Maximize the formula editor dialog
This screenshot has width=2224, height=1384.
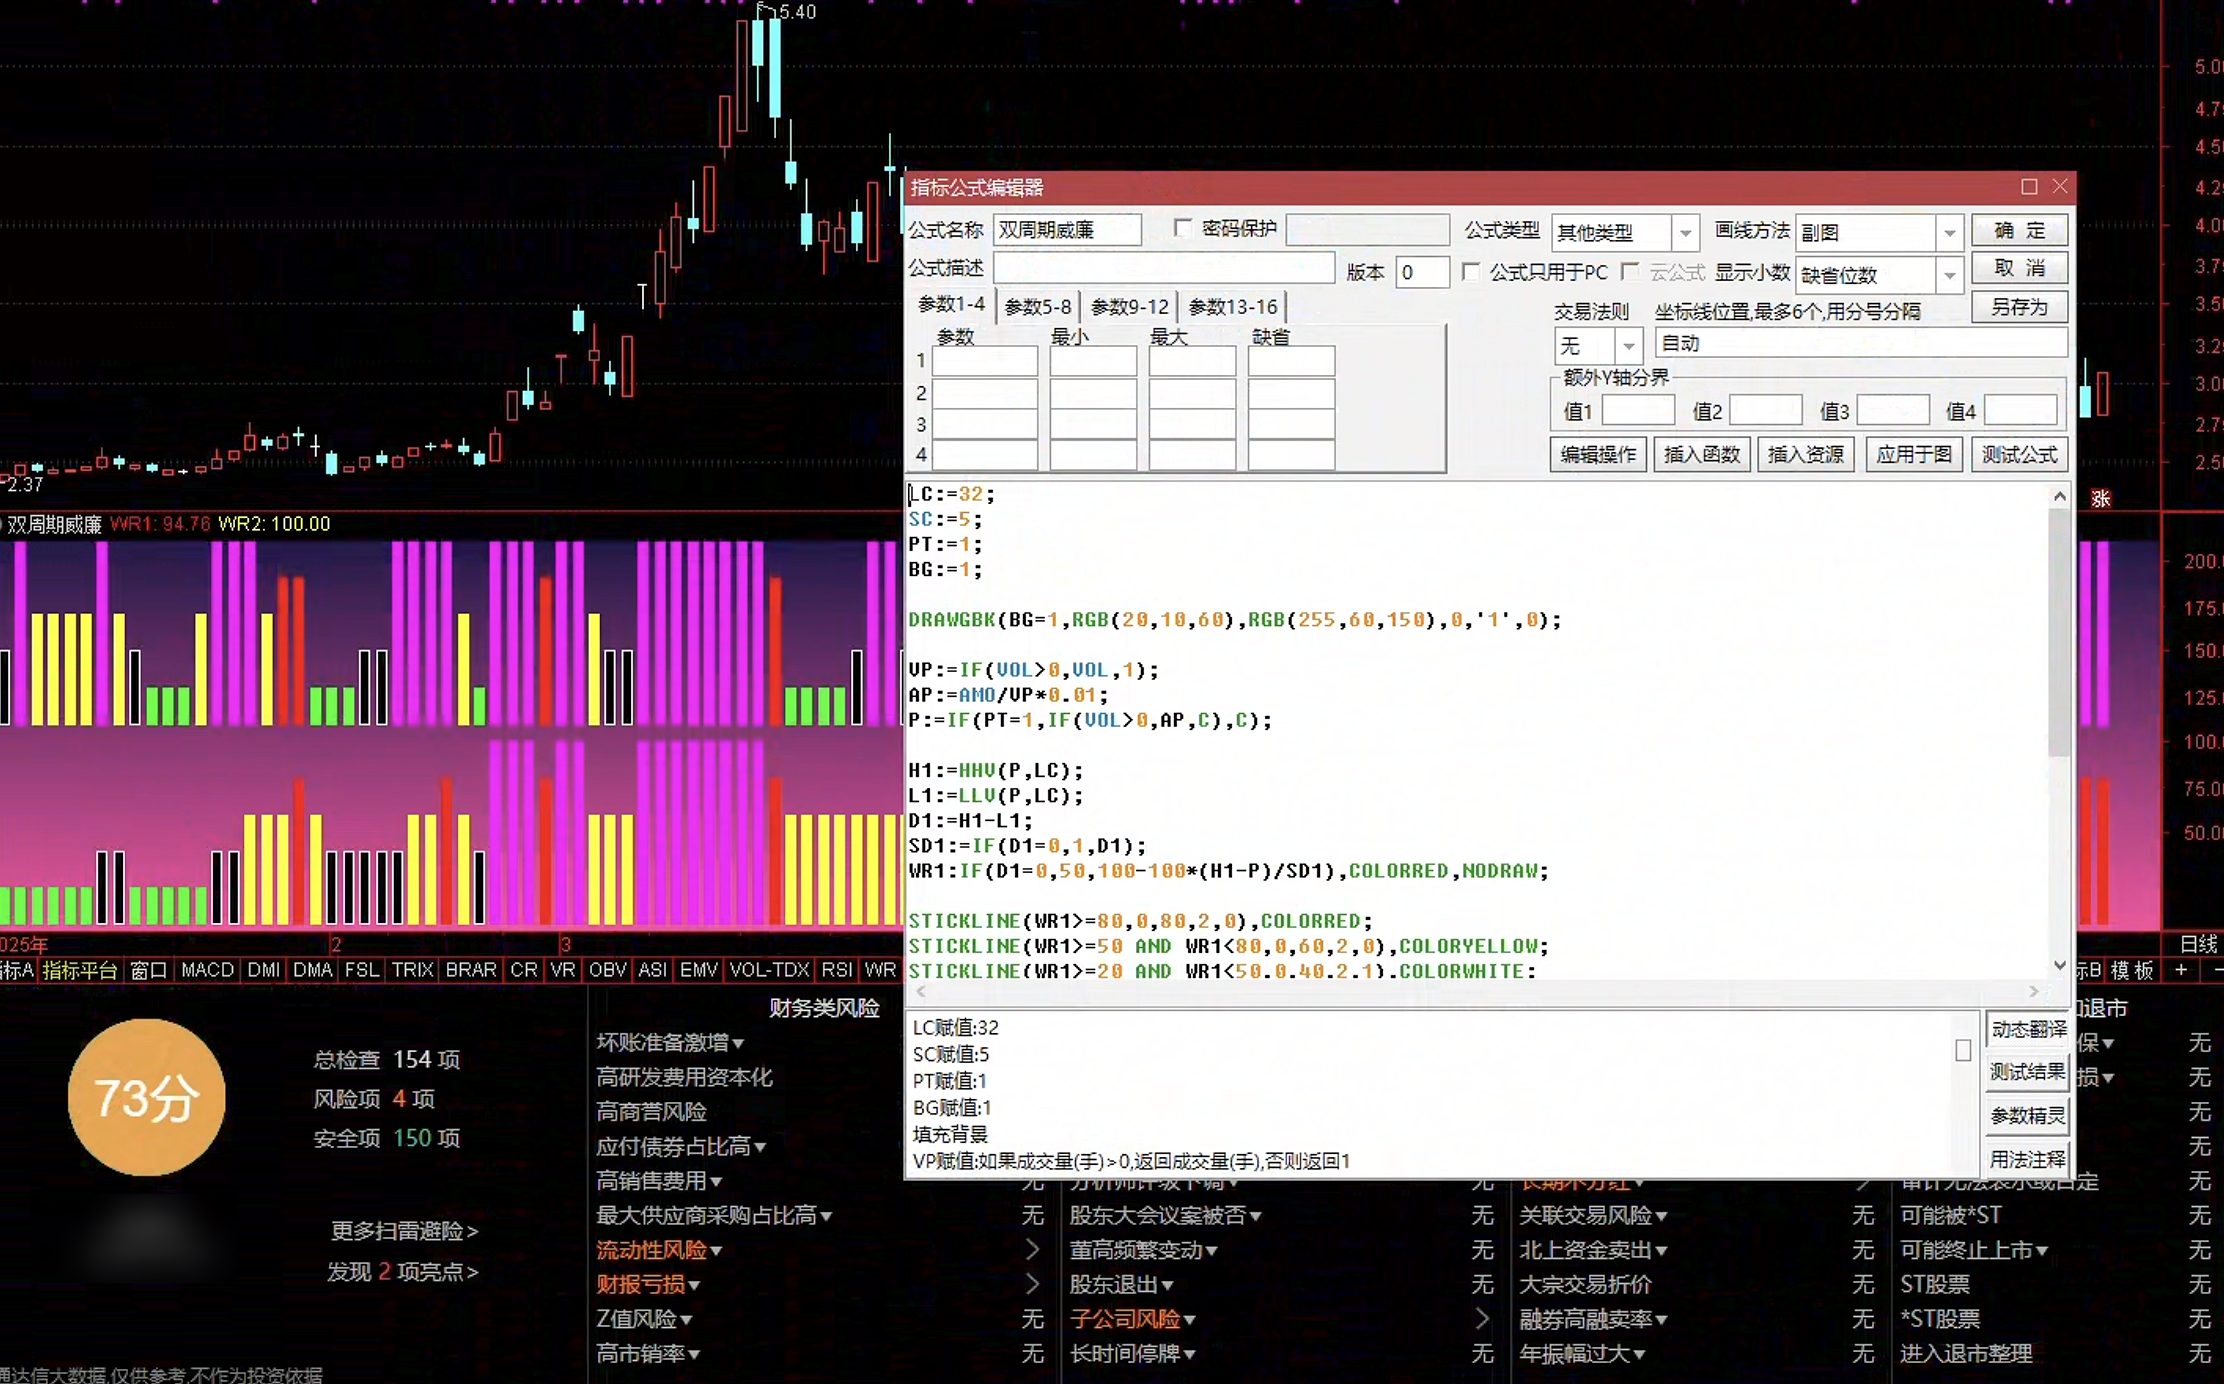[2028, 187]
